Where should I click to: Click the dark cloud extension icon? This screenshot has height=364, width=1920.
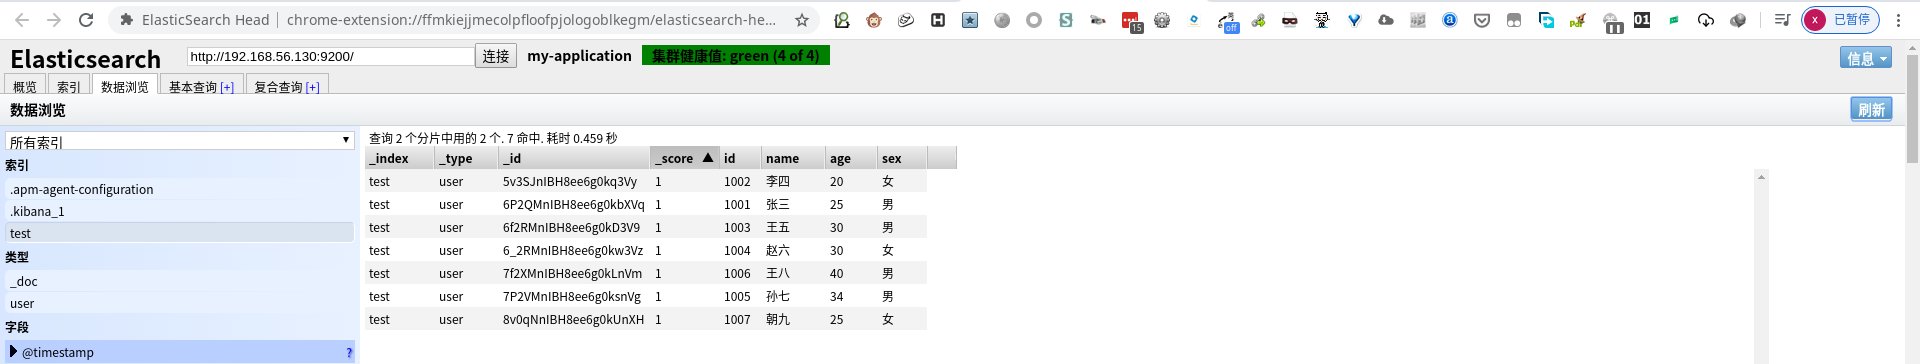pos(1386,20)
